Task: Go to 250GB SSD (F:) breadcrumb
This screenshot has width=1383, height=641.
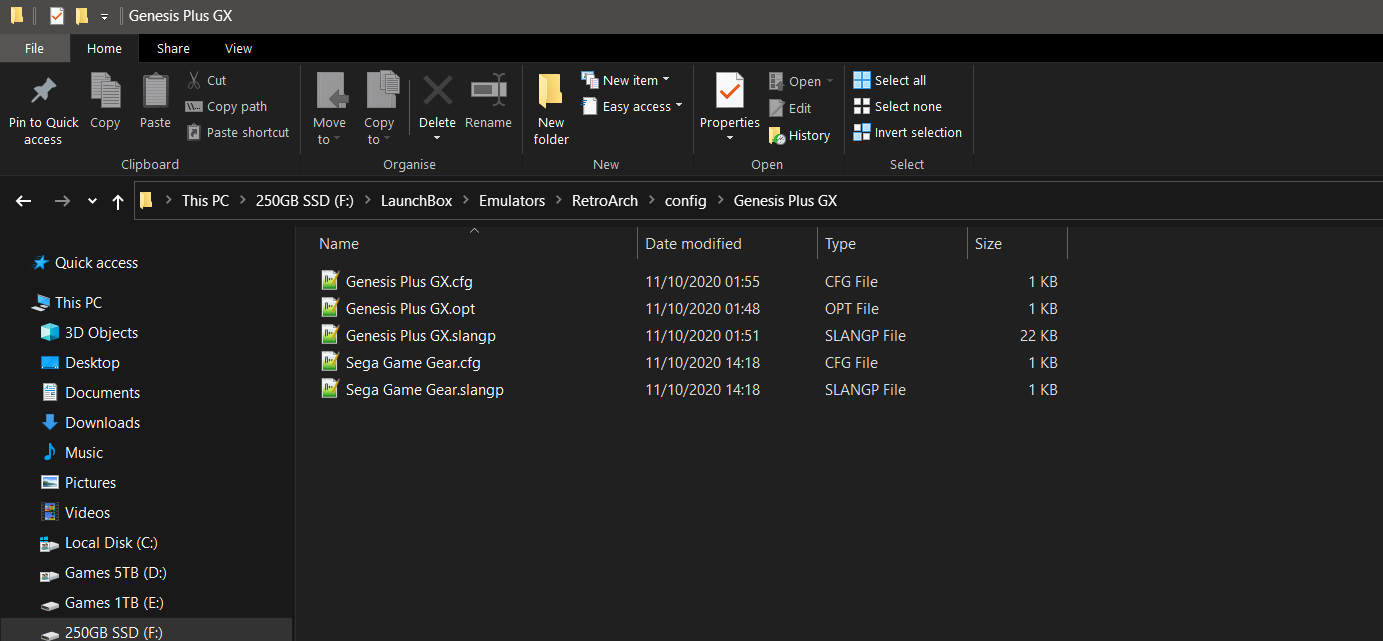Action: 305,201
